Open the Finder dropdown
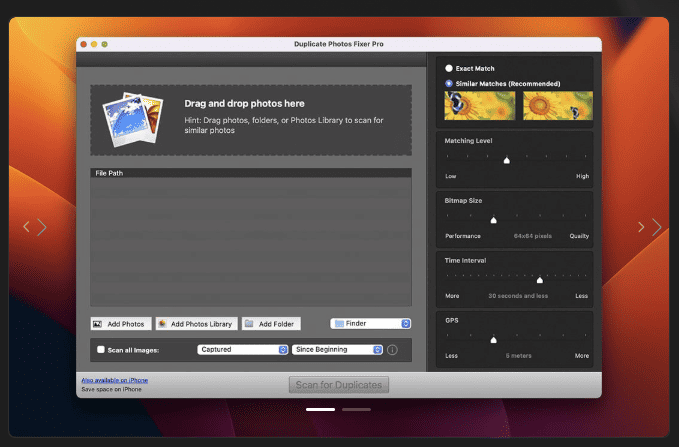This screenshot has height=447, width=679. (371, 324)
